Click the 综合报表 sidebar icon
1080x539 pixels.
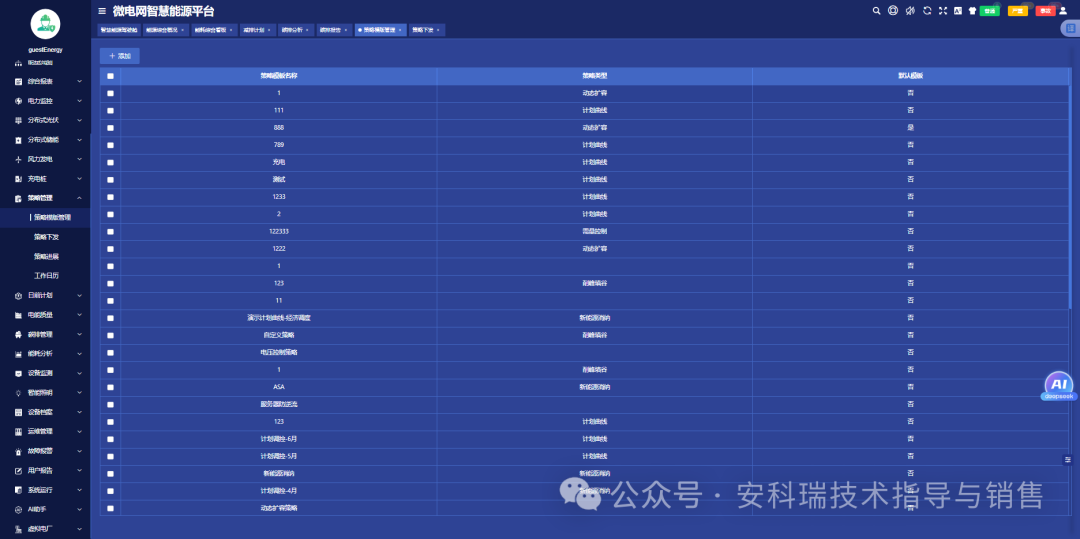click(x=19, y=81)
